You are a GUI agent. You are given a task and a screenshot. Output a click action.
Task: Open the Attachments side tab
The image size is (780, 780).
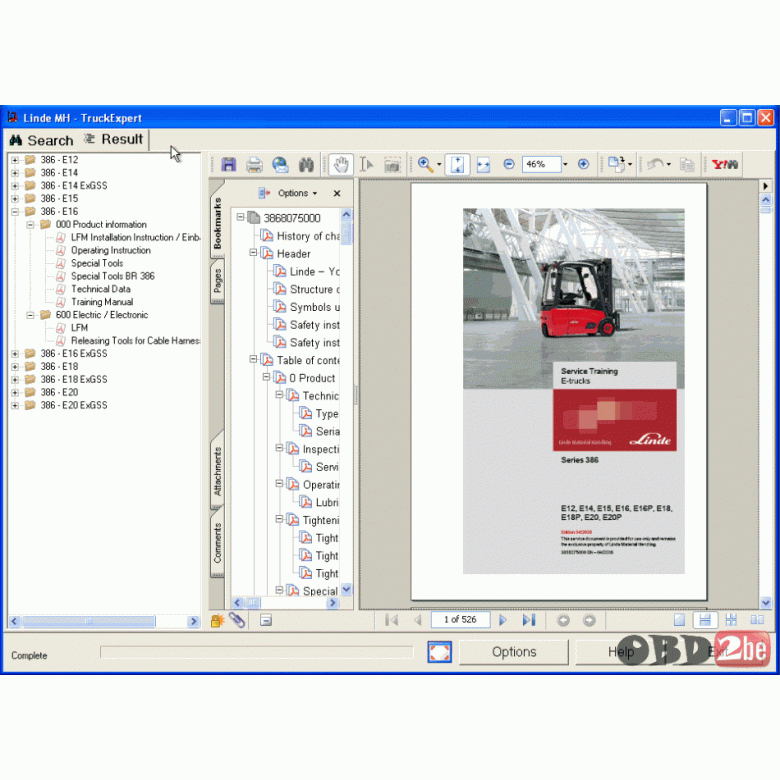coord(217,471)
